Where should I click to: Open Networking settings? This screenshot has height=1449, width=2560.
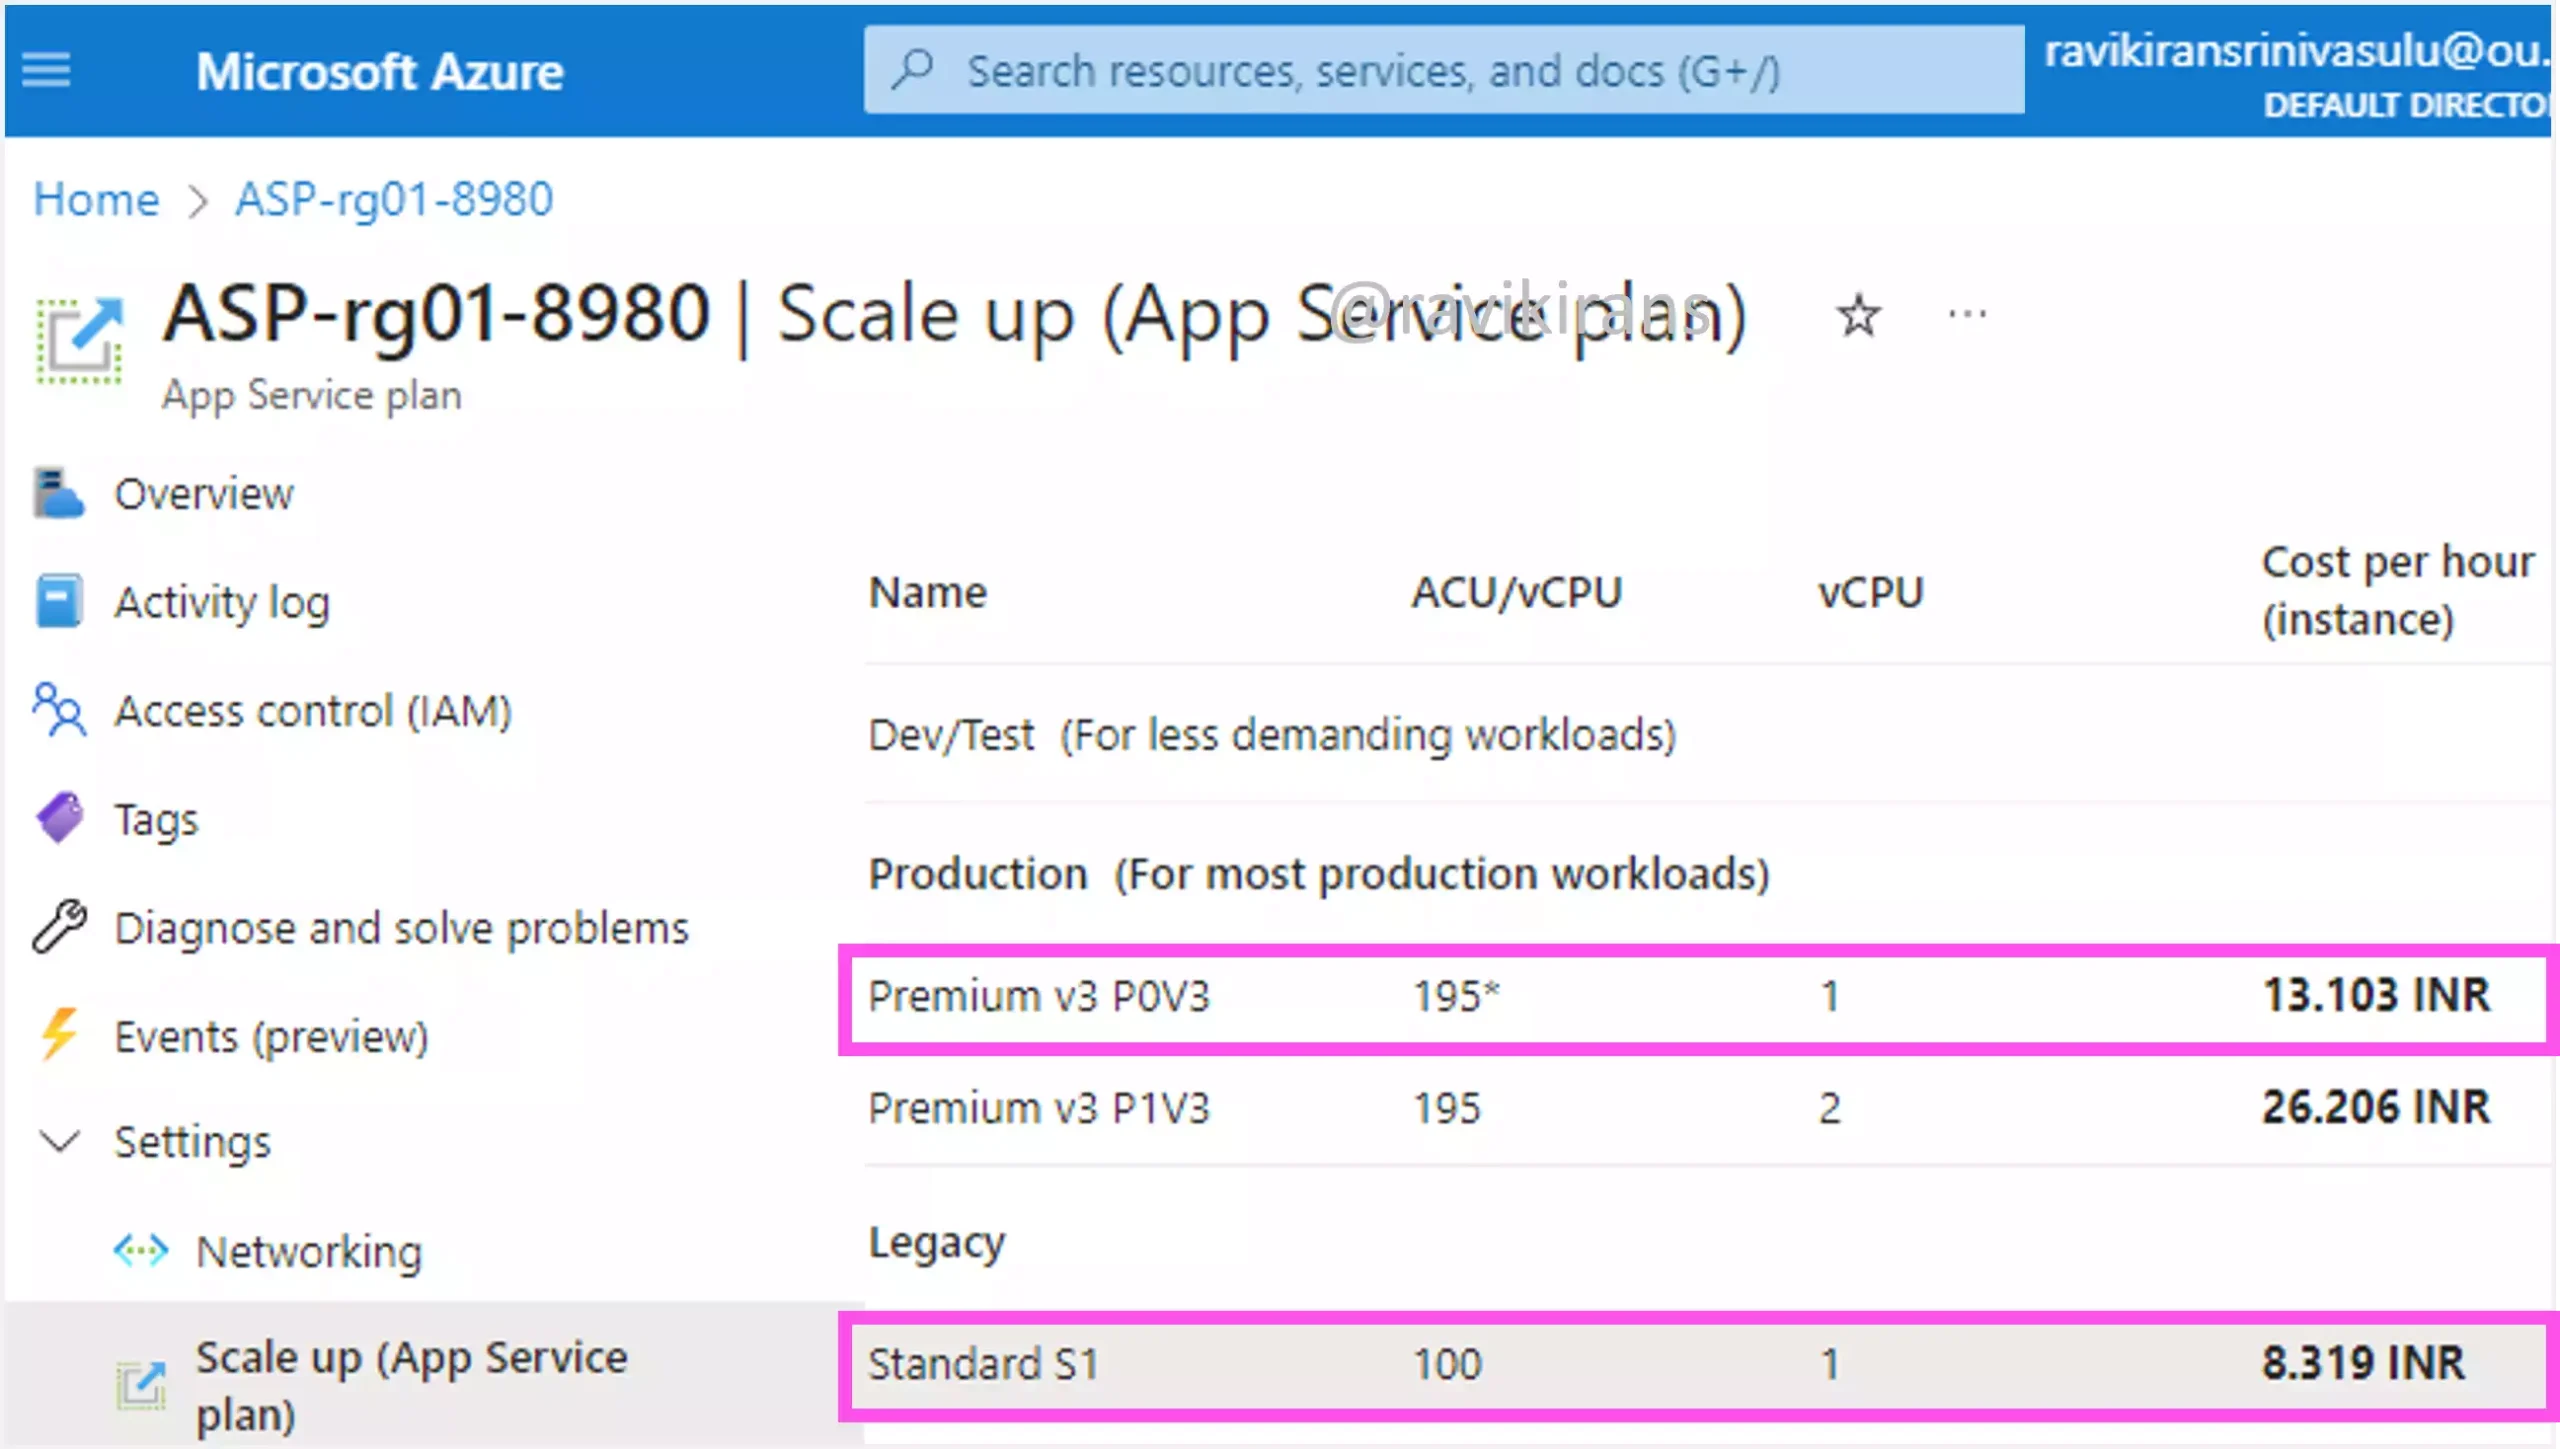click(x=309, y=1252)
